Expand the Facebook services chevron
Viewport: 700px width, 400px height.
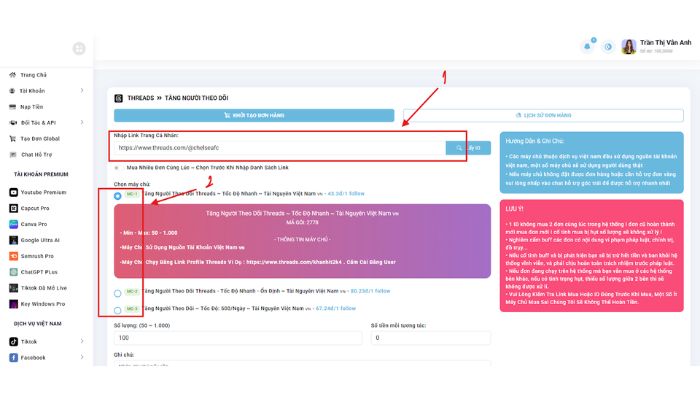(x=82, y=357)
